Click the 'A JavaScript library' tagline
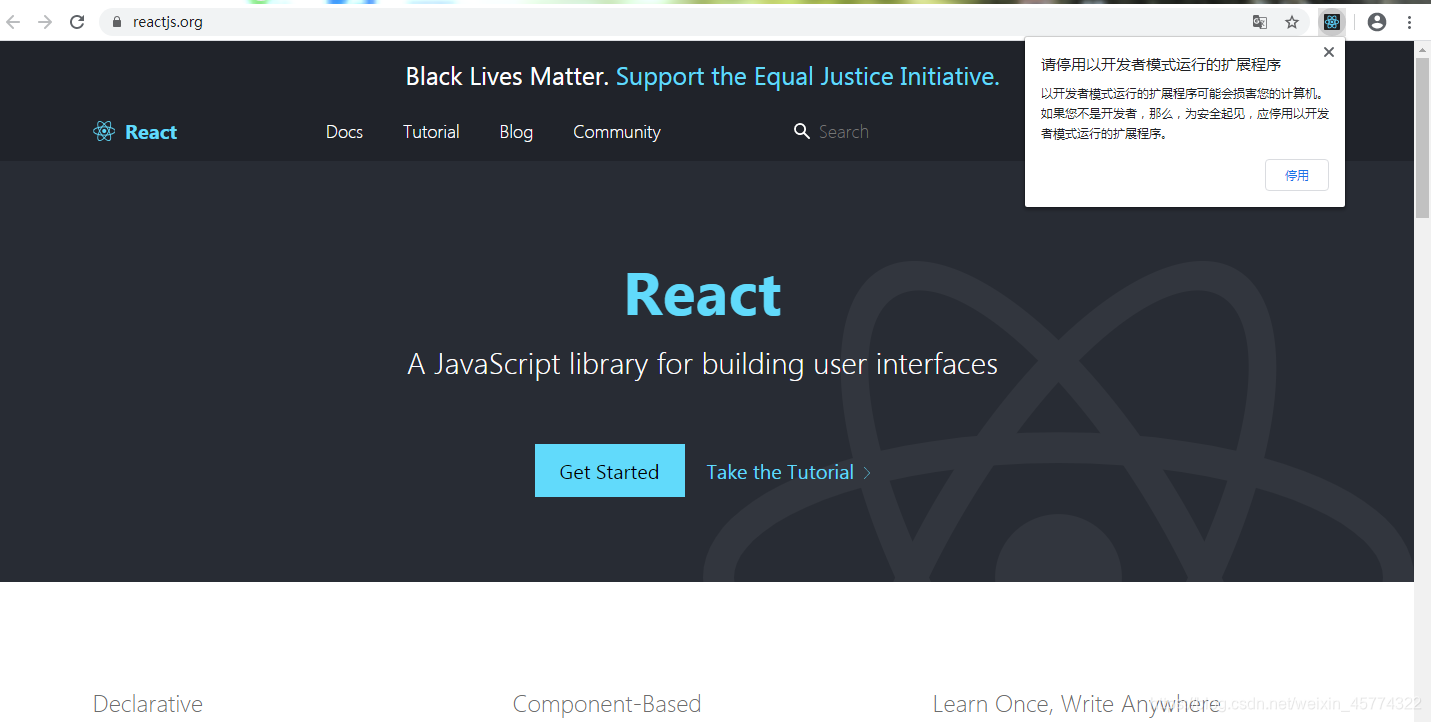 [x=703, y=364]
